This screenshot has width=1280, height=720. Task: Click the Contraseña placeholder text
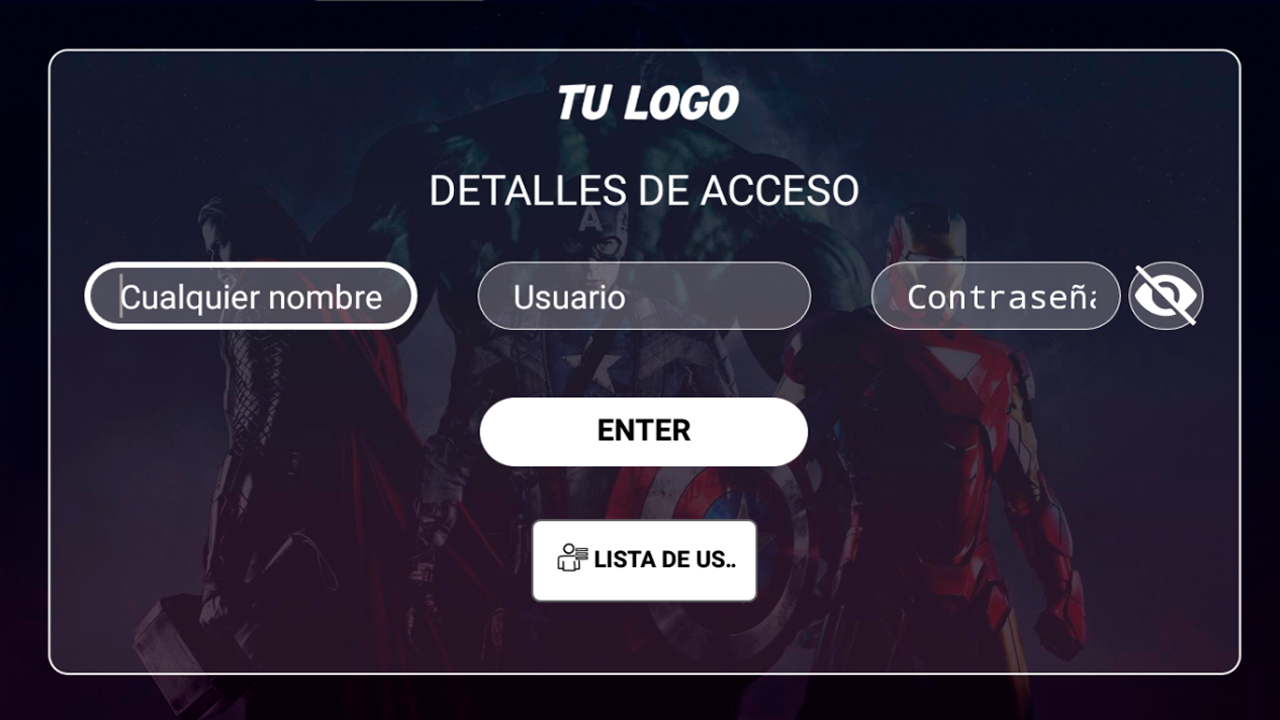(1002, 297)
